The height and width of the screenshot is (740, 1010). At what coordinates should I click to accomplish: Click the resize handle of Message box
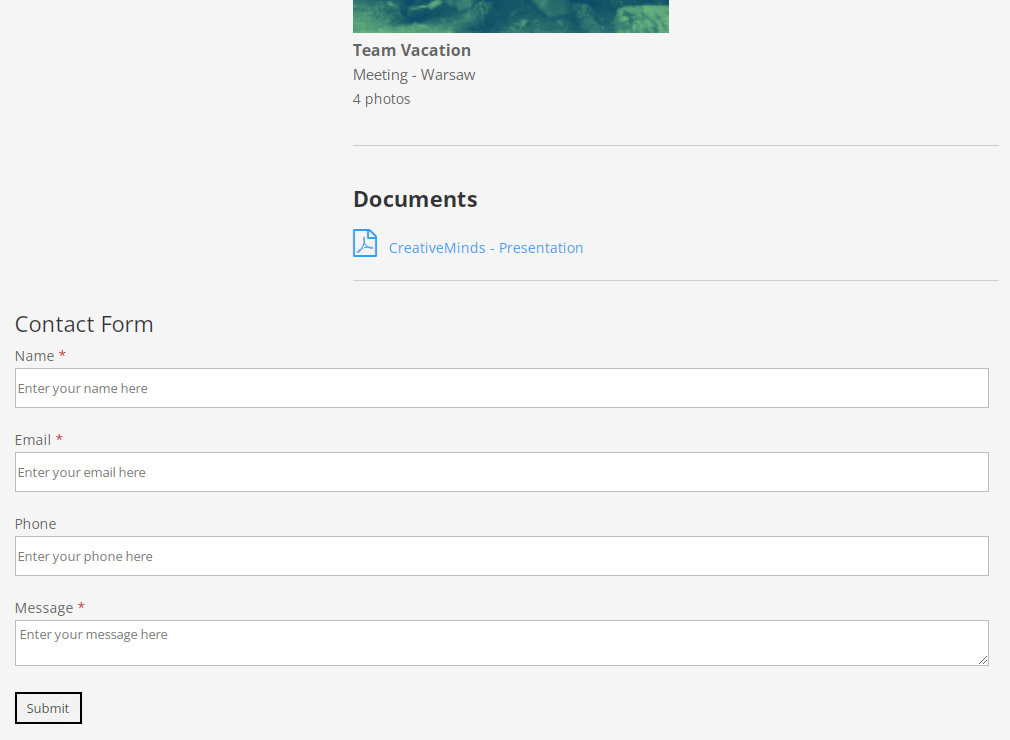click(x=983, y=659)
